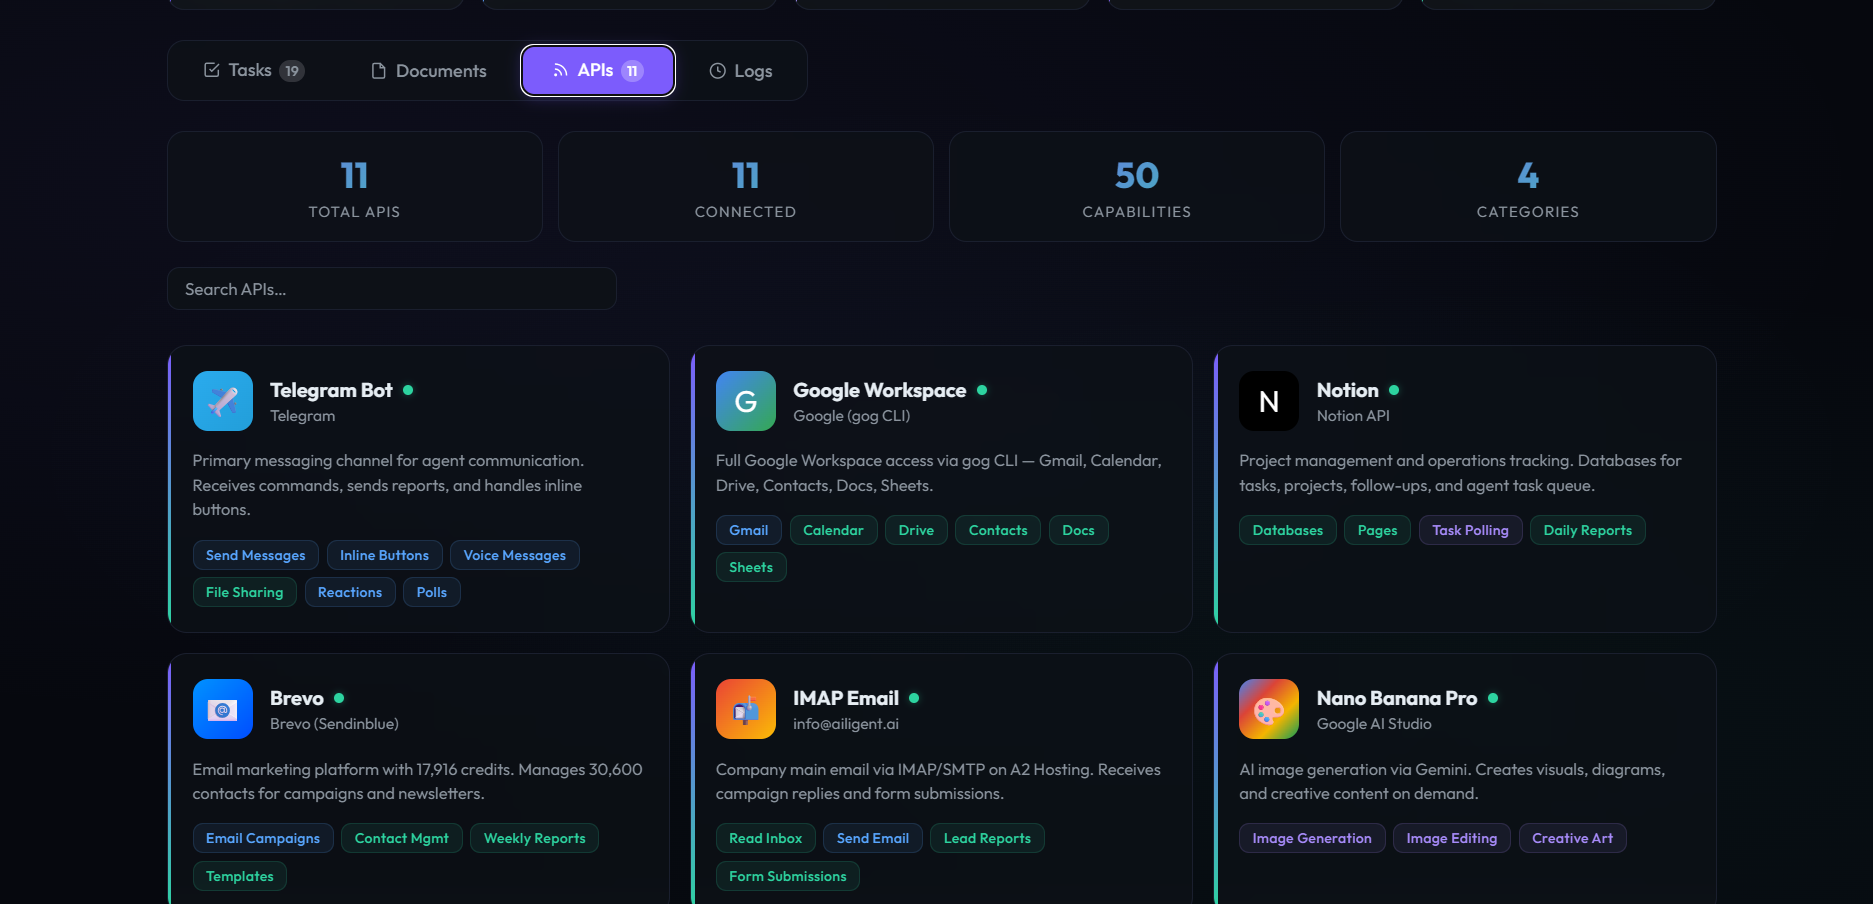The width and height of the screenshot is (1873, 904).
Task: Click the Drive capability tag
Action: [x=916, y=530]
